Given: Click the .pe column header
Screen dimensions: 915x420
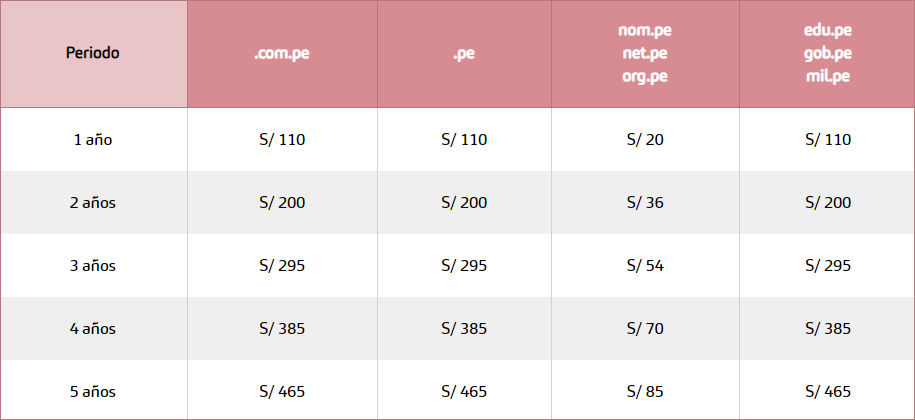Looking at the screenshot, I should pos(463,53).
